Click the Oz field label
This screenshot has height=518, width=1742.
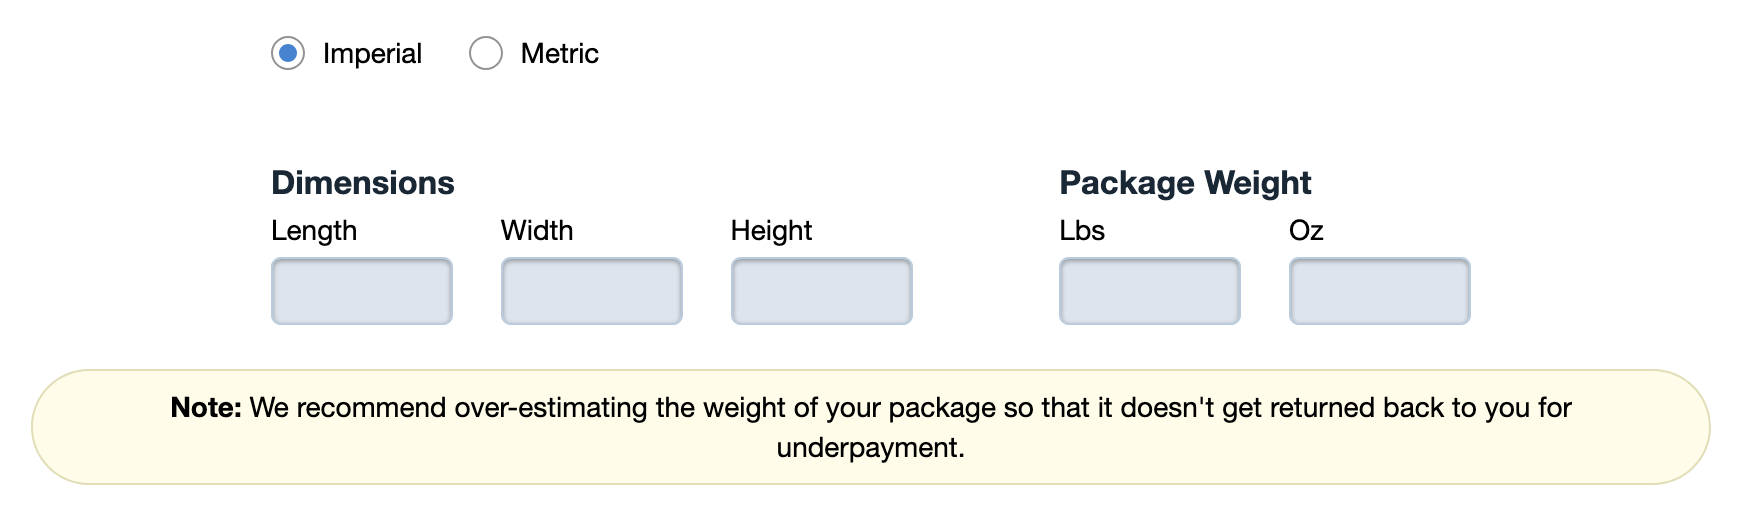click(1306, 231)
